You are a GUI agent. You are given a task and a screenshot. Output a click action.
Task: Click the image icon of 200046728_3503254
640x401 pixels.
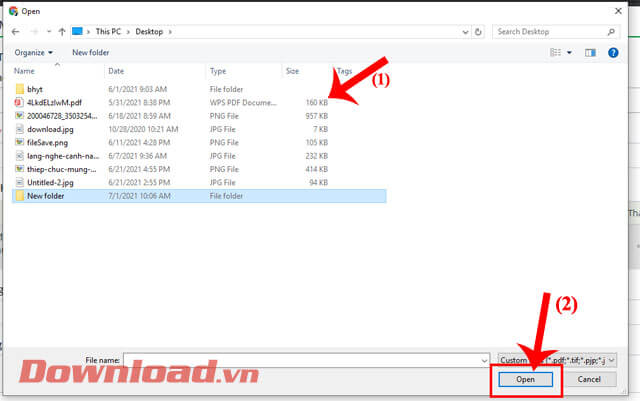click(19, 116)
